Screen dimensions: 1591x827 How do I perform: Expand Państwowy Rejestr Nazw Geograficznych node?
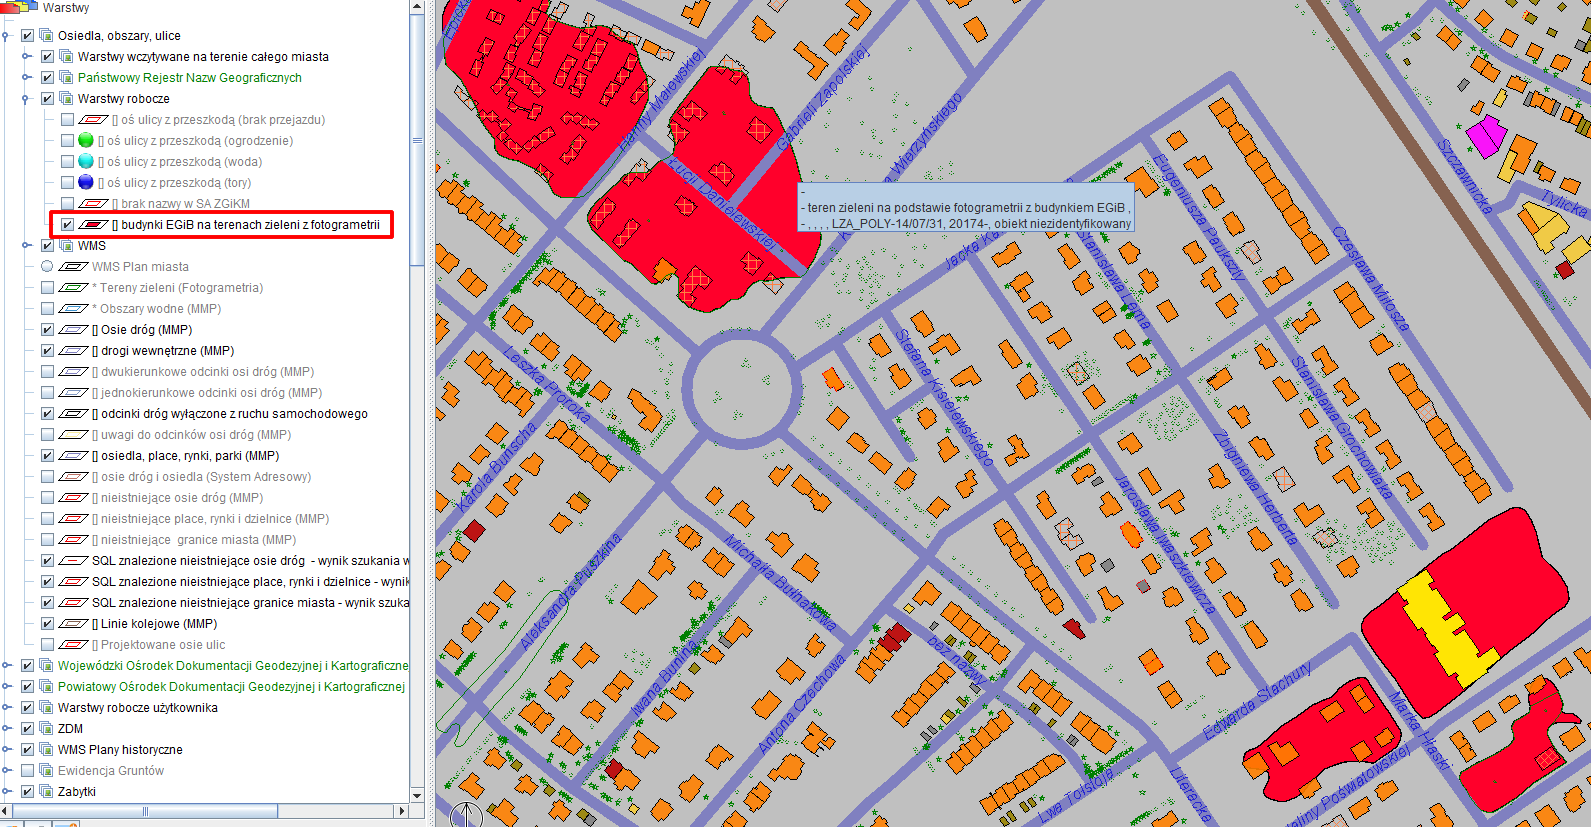tap(26, 78)
